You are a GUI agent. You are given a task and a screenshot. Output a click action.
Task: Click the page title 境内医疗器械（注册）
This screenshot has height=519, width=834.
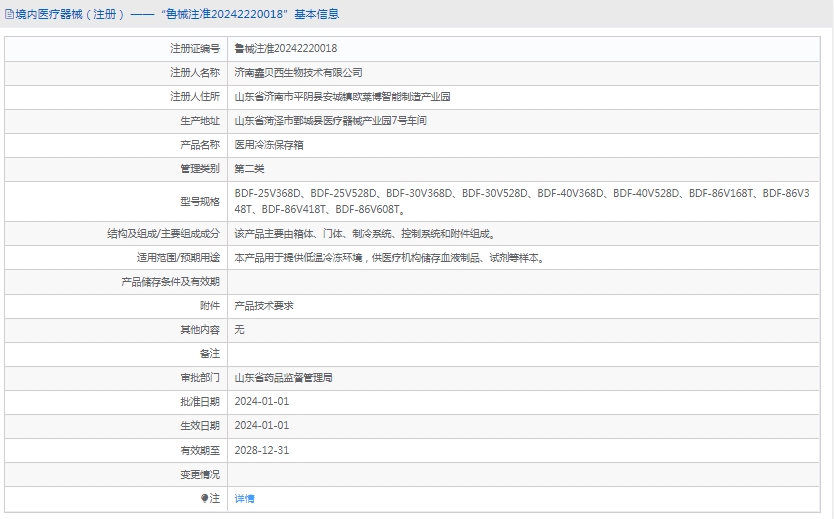67,14
